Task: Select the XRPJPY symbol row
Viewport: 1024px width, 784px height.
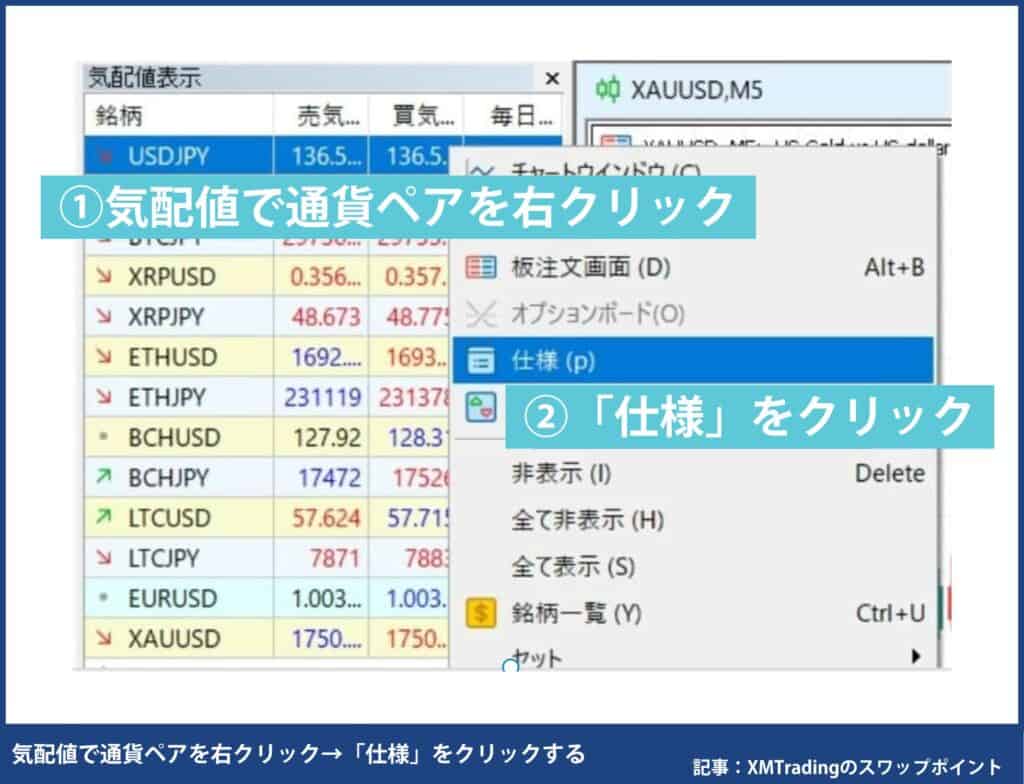Action: pos(267,317)
